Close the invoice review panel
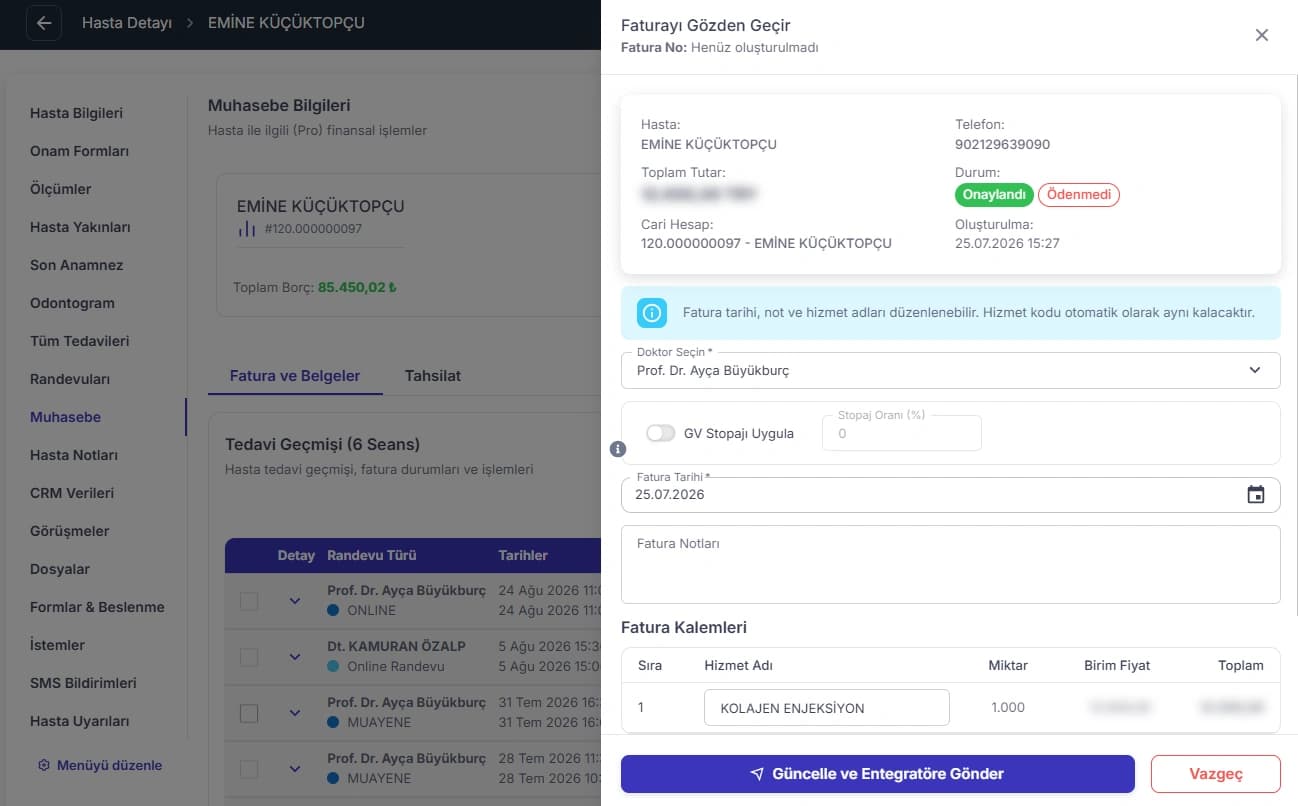Screen dimensions: 1298x806 (1262, 35)
